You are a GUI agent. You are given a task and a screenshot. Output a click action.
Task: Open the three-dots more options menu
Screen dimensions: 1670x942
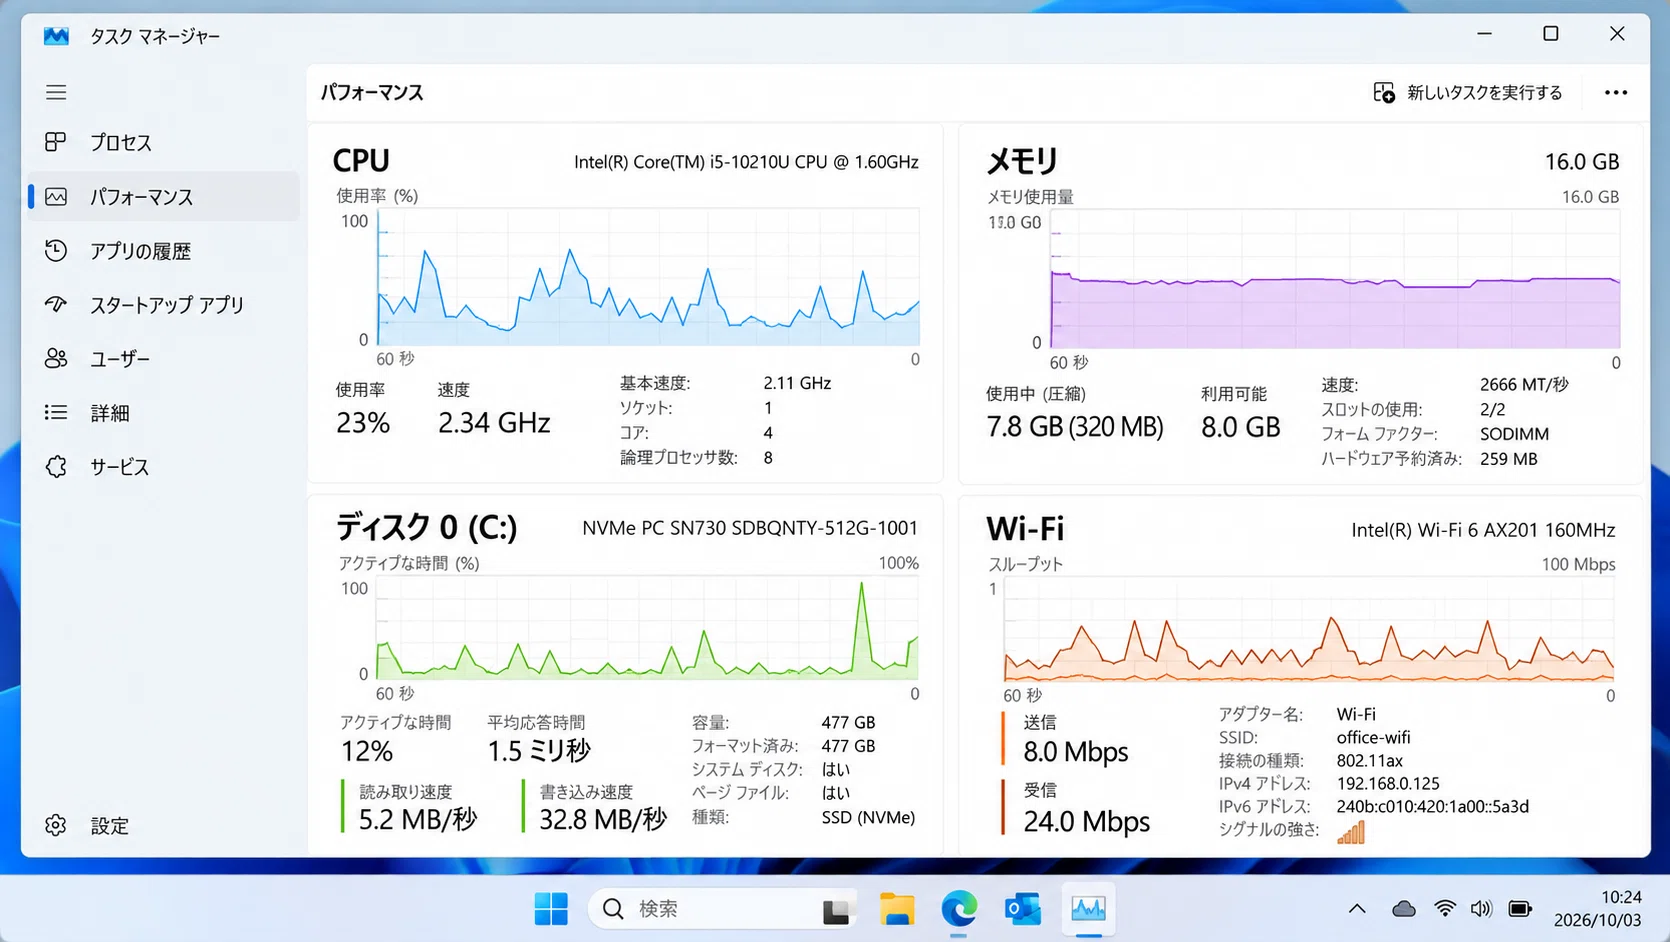(x=1616, y=92)
